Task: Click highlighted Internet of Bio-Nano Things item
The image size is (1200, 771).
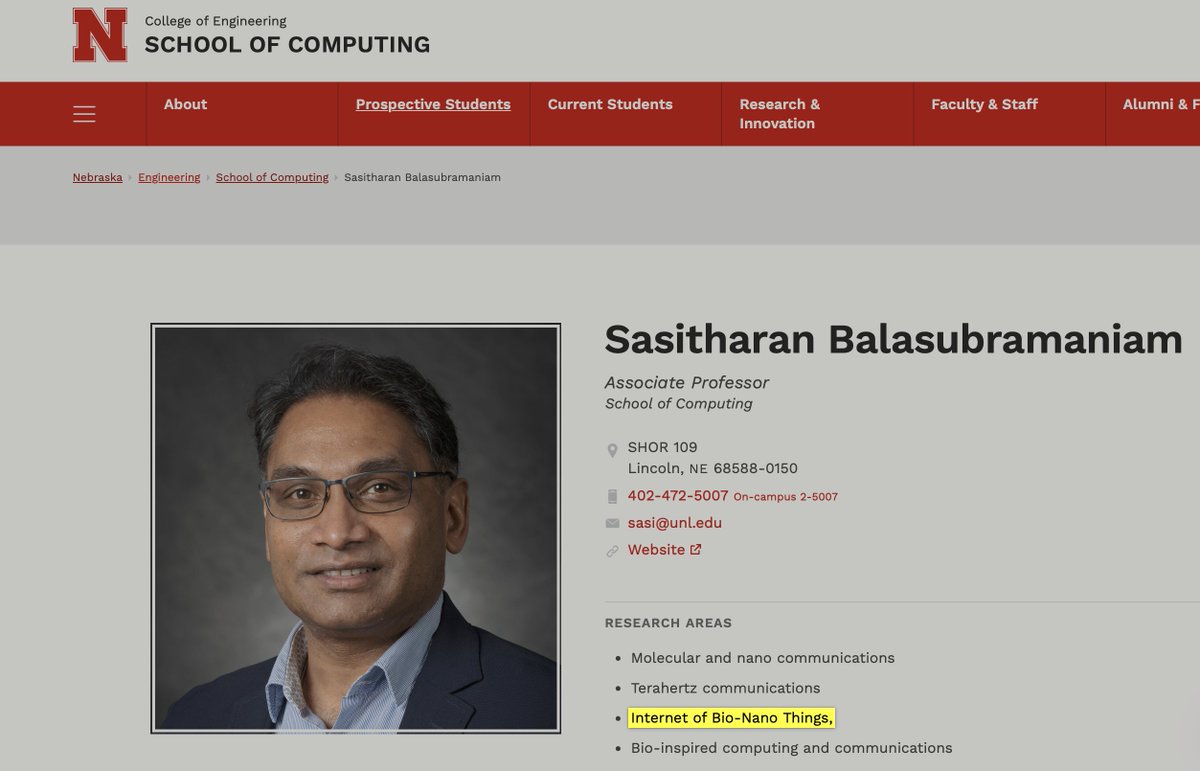Action: coord(732,718)
